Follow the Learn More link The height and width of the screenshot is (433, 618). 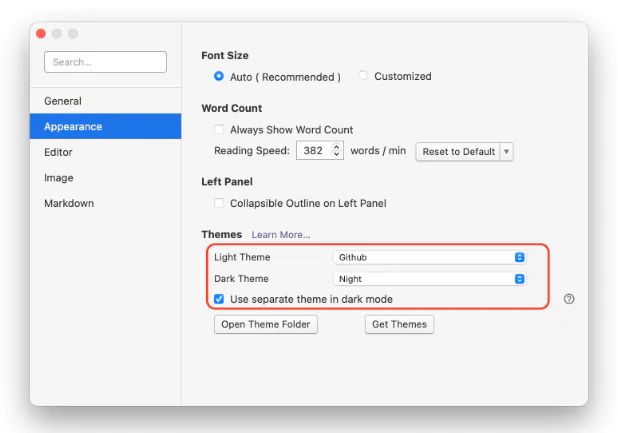[x=280, y=235]
